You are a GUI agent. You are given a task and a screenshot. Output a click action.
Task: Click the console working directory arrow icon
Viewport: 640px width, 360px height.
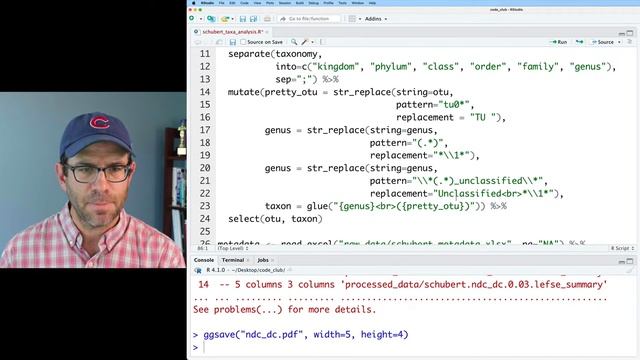point(289,270)
